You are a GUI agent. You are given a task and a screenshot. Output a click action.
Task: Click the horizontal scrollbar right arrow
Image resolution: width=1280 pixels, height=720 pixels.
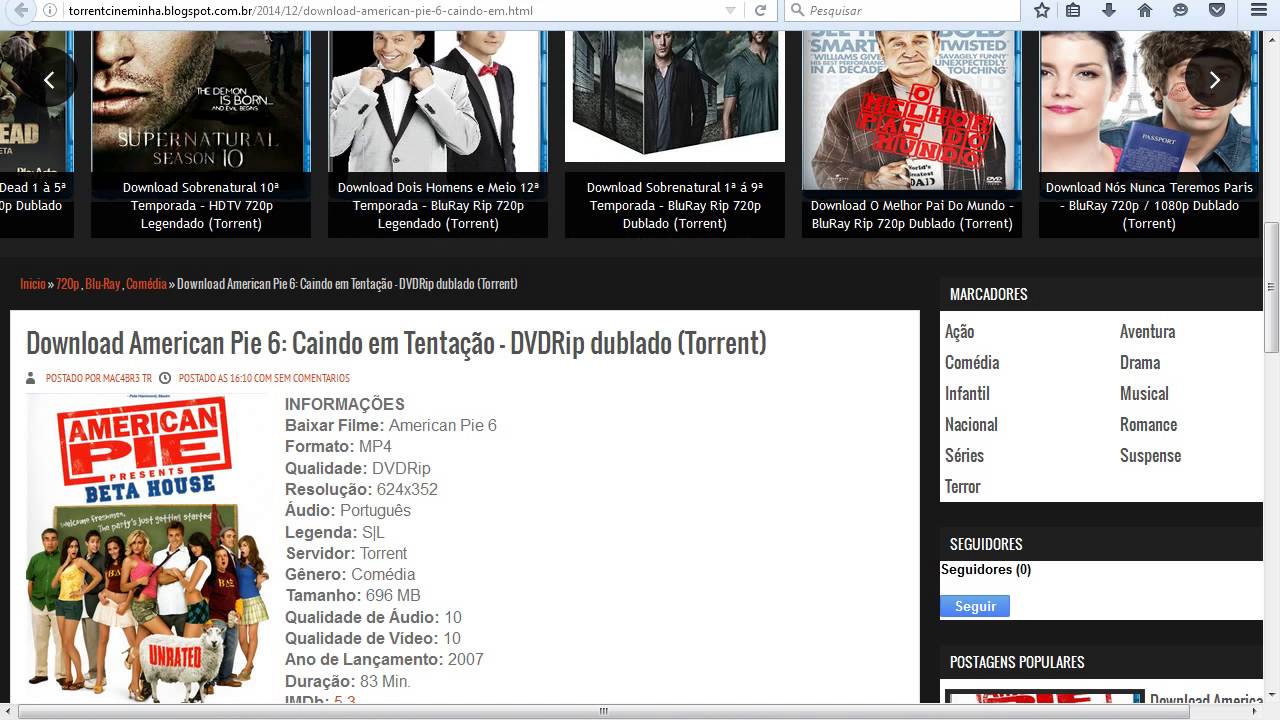click(x=1255, y=711)
